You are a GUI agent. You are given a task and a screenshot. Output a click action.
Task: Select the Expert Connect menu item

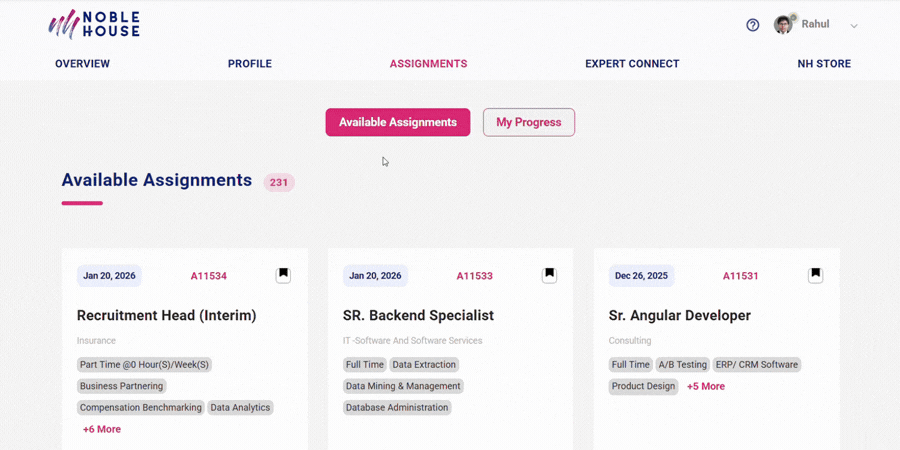[632, 64]
